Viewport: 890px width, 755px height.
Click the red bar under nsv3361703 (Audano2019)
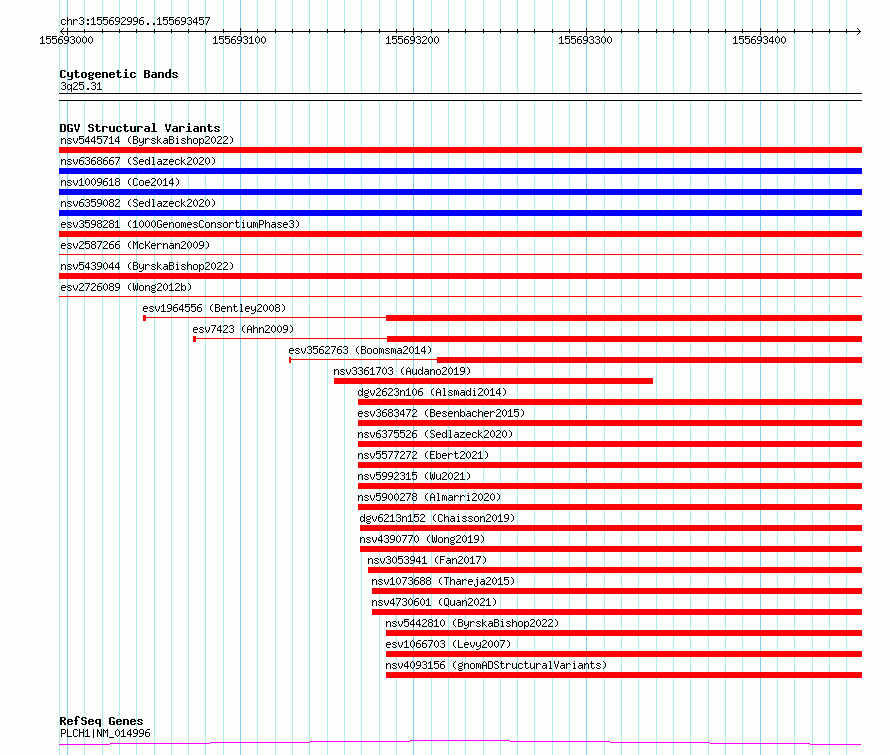[493, 381]
